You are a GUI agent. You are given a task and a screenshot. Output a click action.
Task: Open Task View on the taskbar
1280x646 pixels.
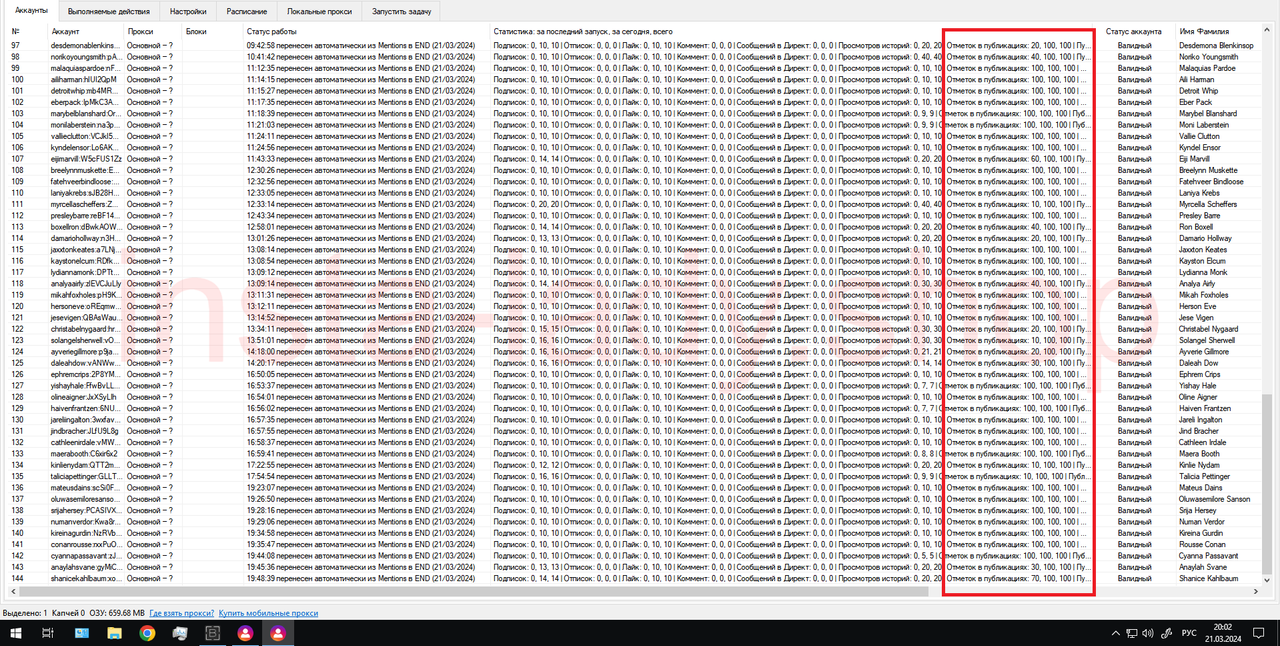click(47, 633)
